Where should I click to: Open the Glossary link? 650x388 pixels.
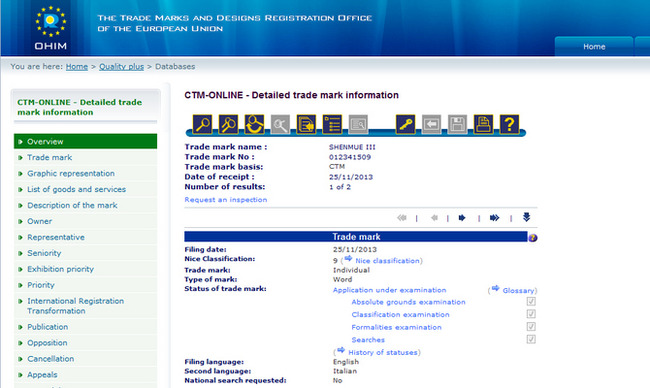click(x=518, y=291)
